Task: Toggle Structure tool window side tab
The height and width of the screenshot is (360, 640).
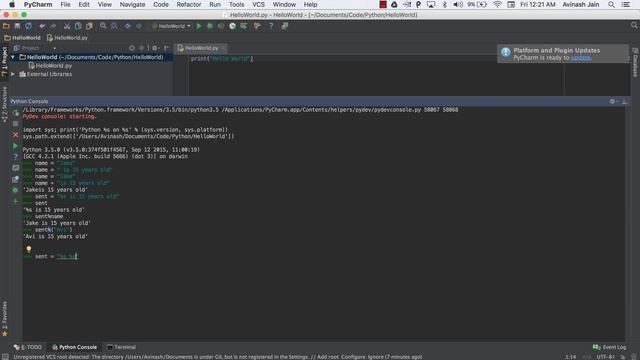Action: [4, 104]
